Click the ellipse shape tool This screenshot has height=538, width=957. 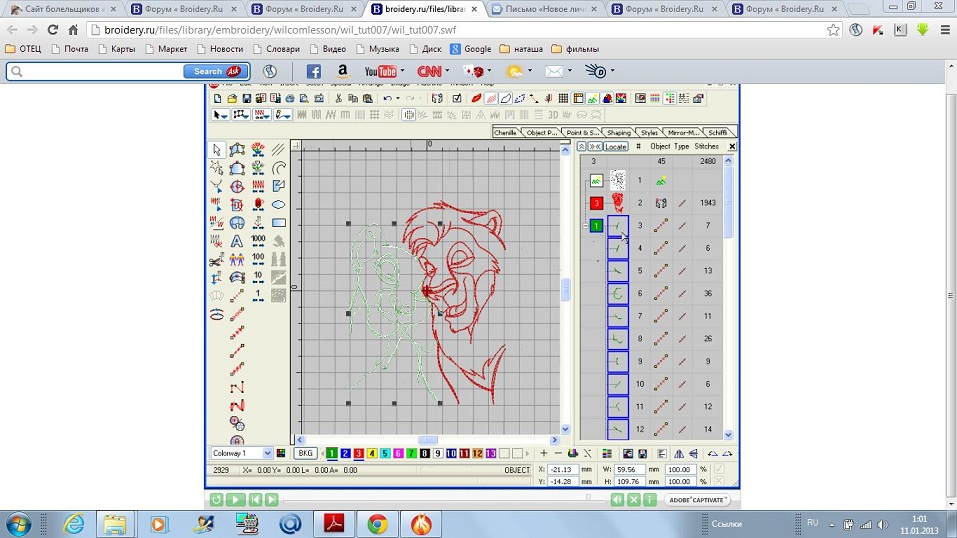click(x=279, y=204)
